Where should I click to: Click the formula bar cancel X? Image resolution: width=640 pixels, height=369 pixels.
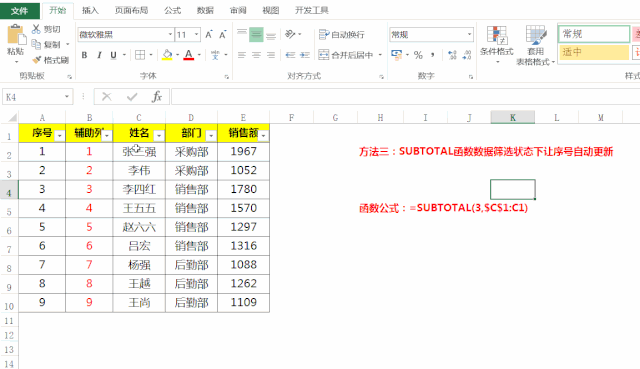tap(107, 97)
